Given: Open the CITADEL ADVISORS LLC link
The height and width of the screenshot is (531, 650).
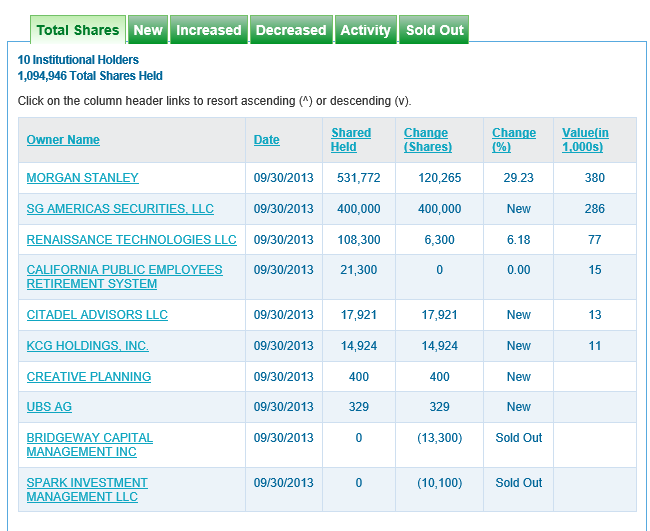Looking at the screenshot, I should pyautogui.click(x=97, y=315).
